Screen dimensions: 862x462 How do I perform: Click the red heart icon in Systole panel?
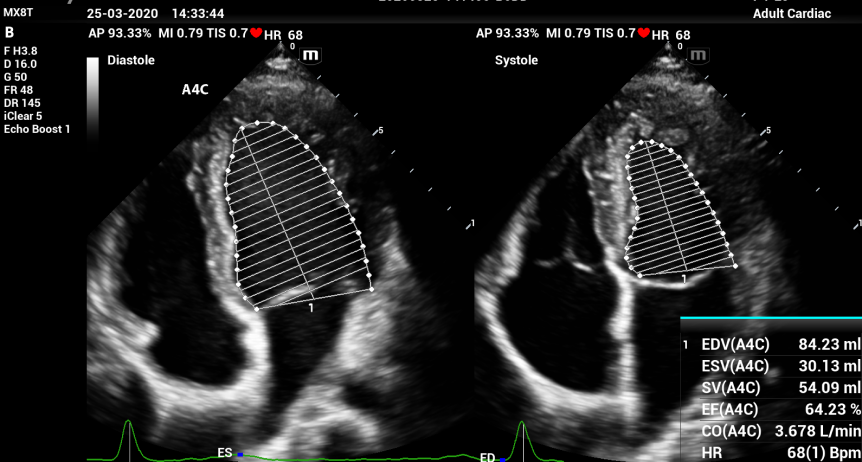click(644, 33)
